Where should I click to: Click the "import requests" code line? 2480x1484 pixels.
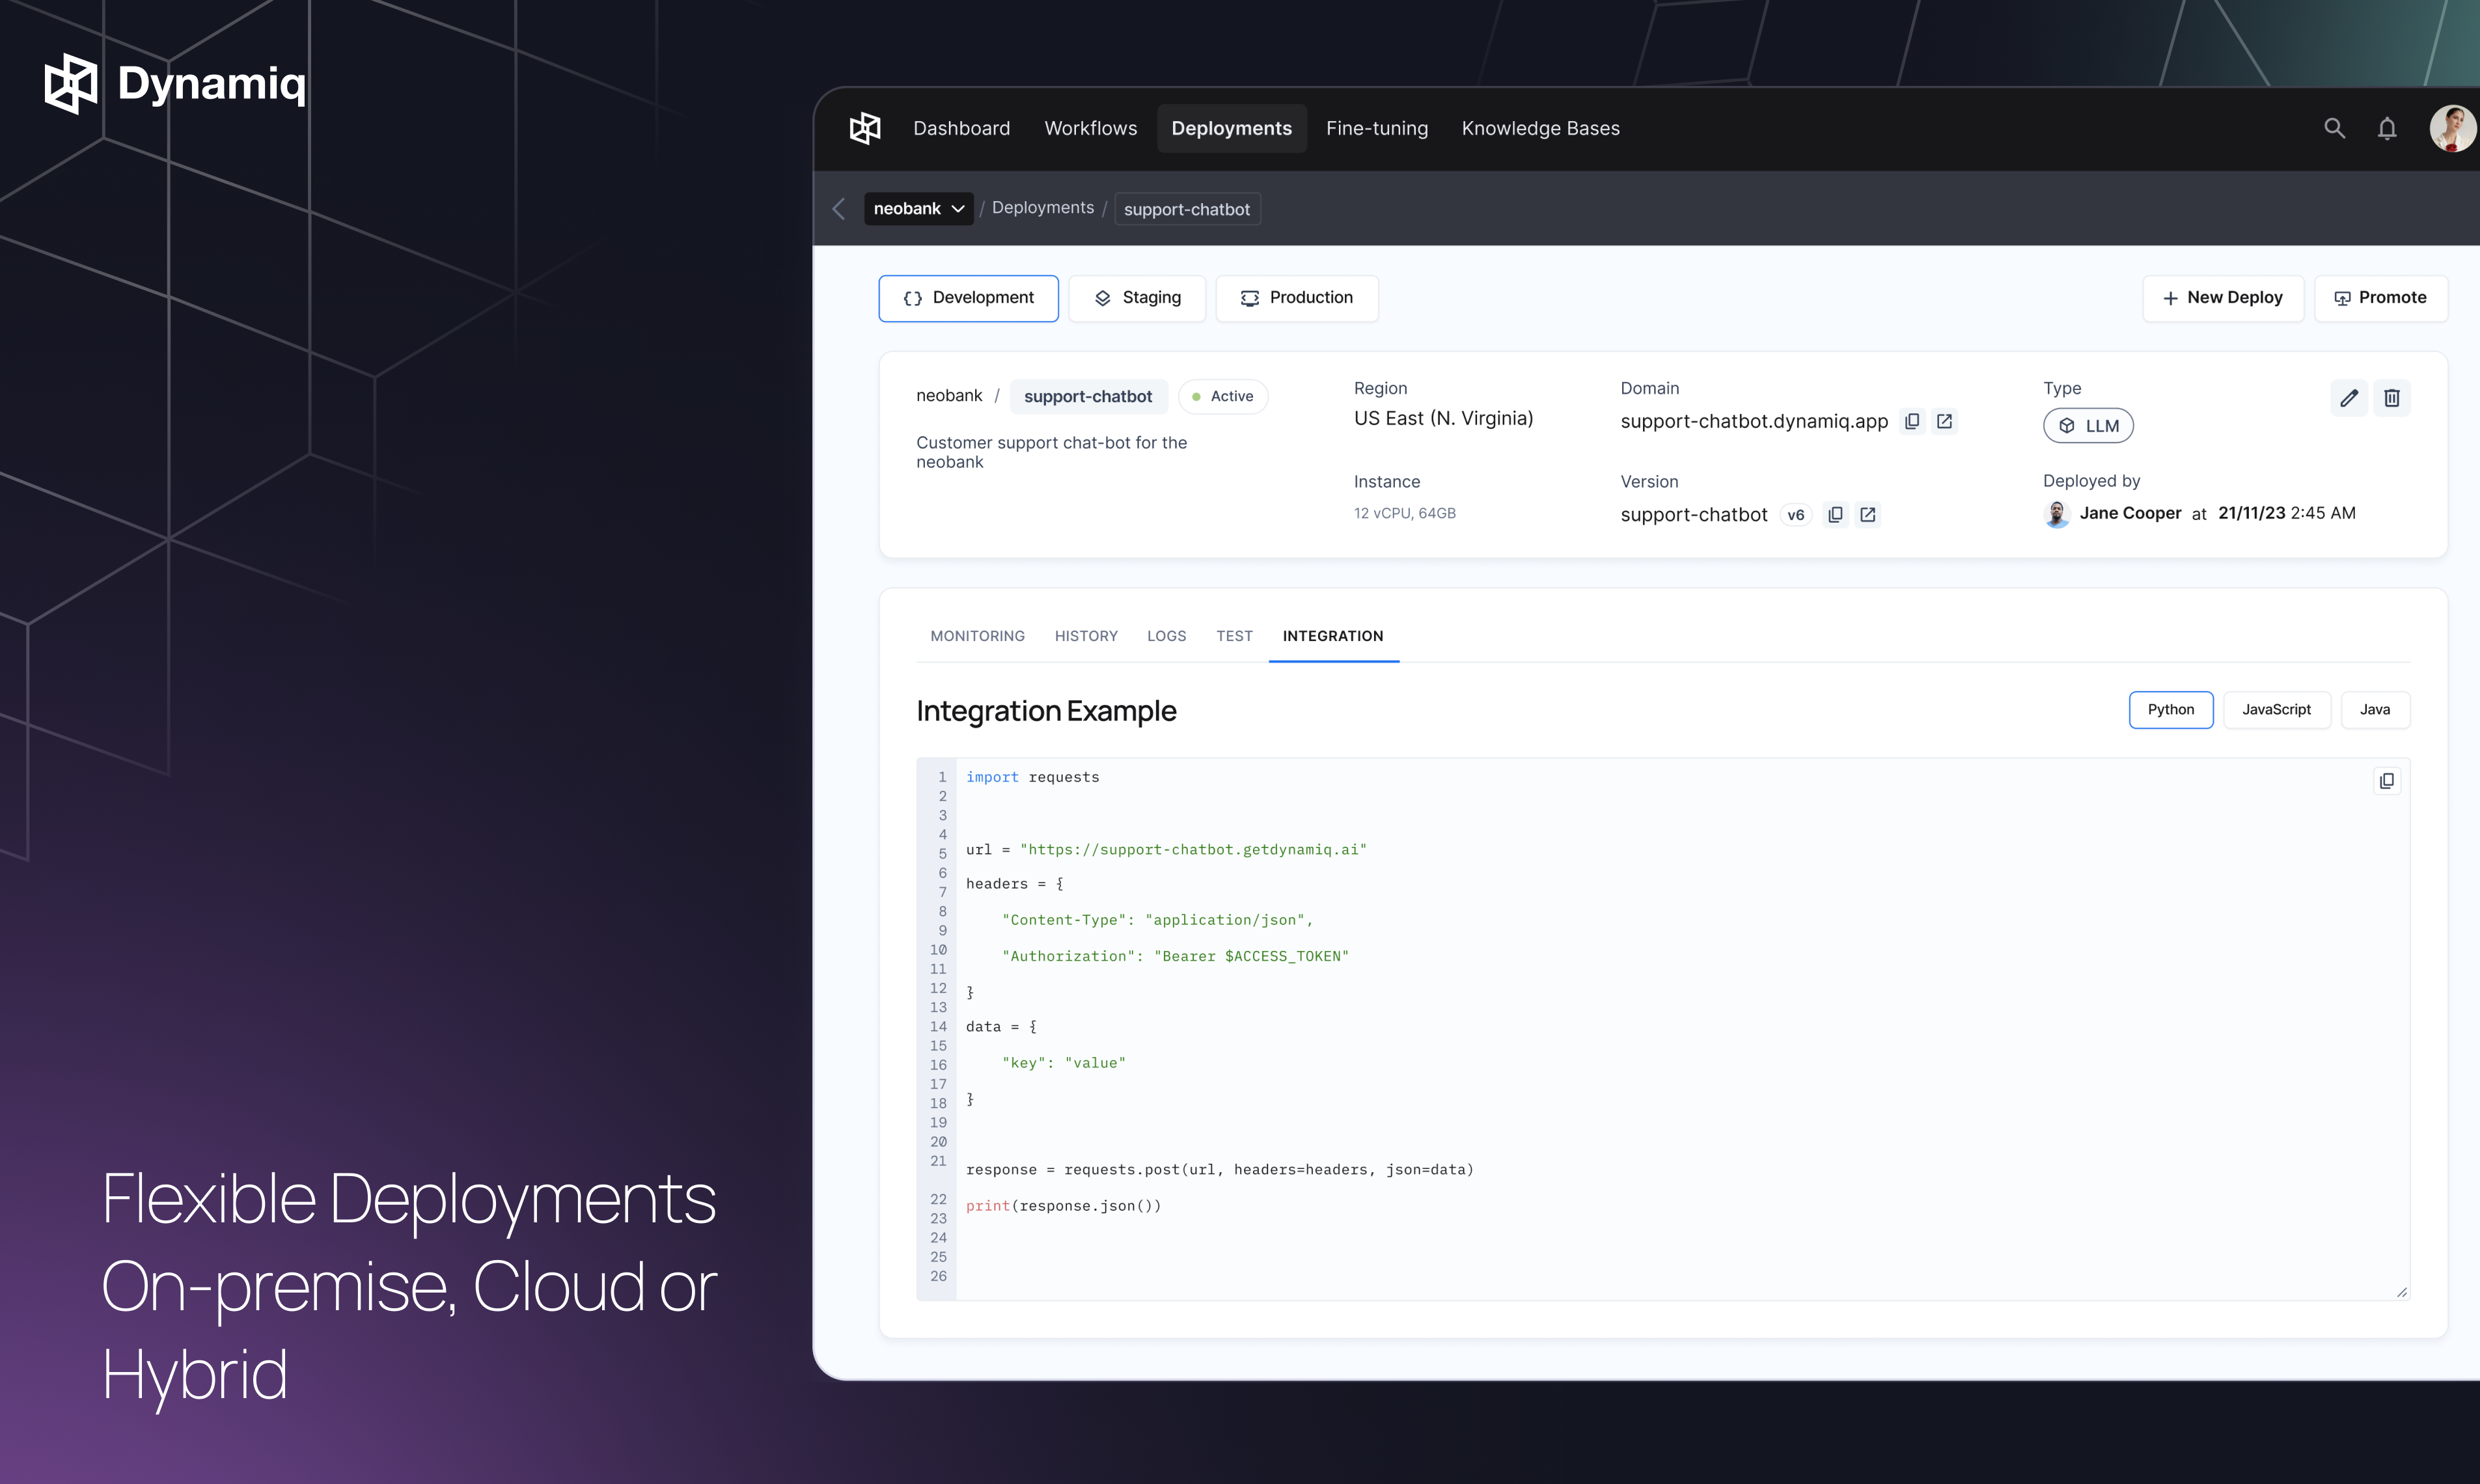[1032, 777]
